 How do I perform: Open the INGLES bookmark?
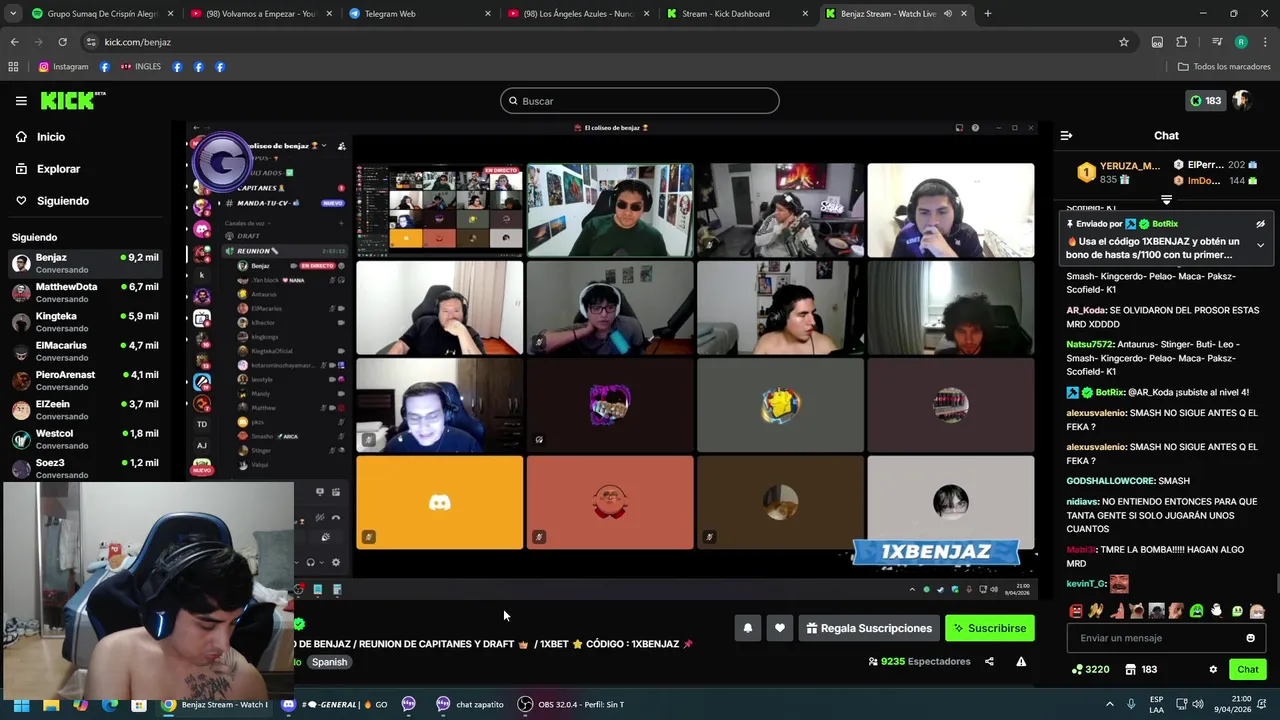[140, 67]
